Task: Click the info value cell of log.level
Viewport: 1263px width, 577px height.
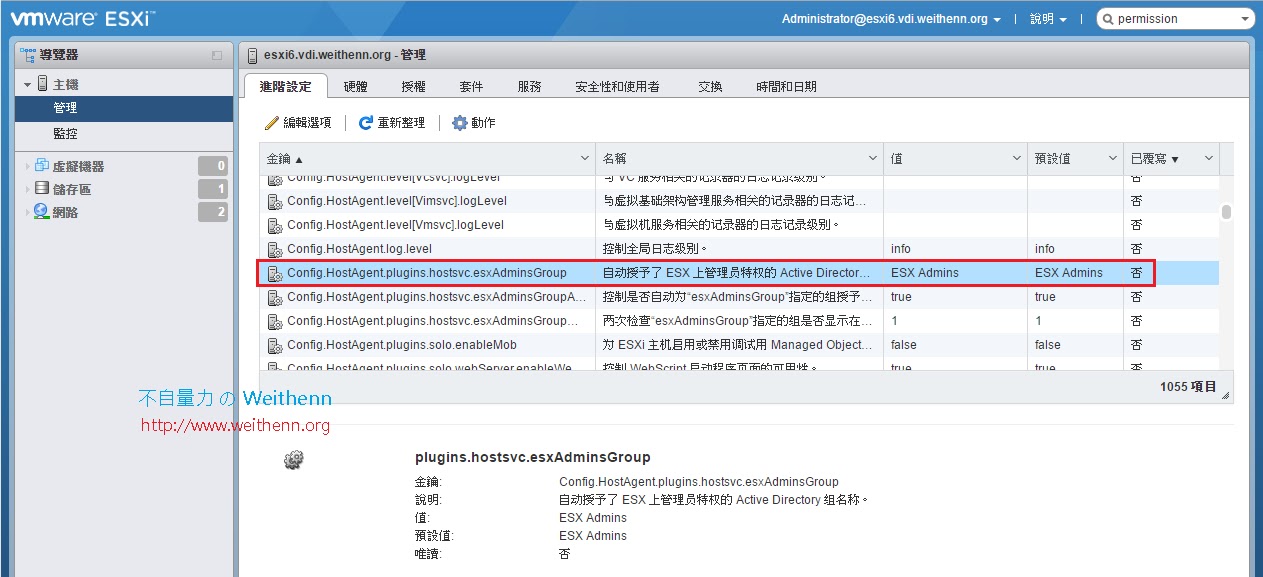Action: [900, 249]
